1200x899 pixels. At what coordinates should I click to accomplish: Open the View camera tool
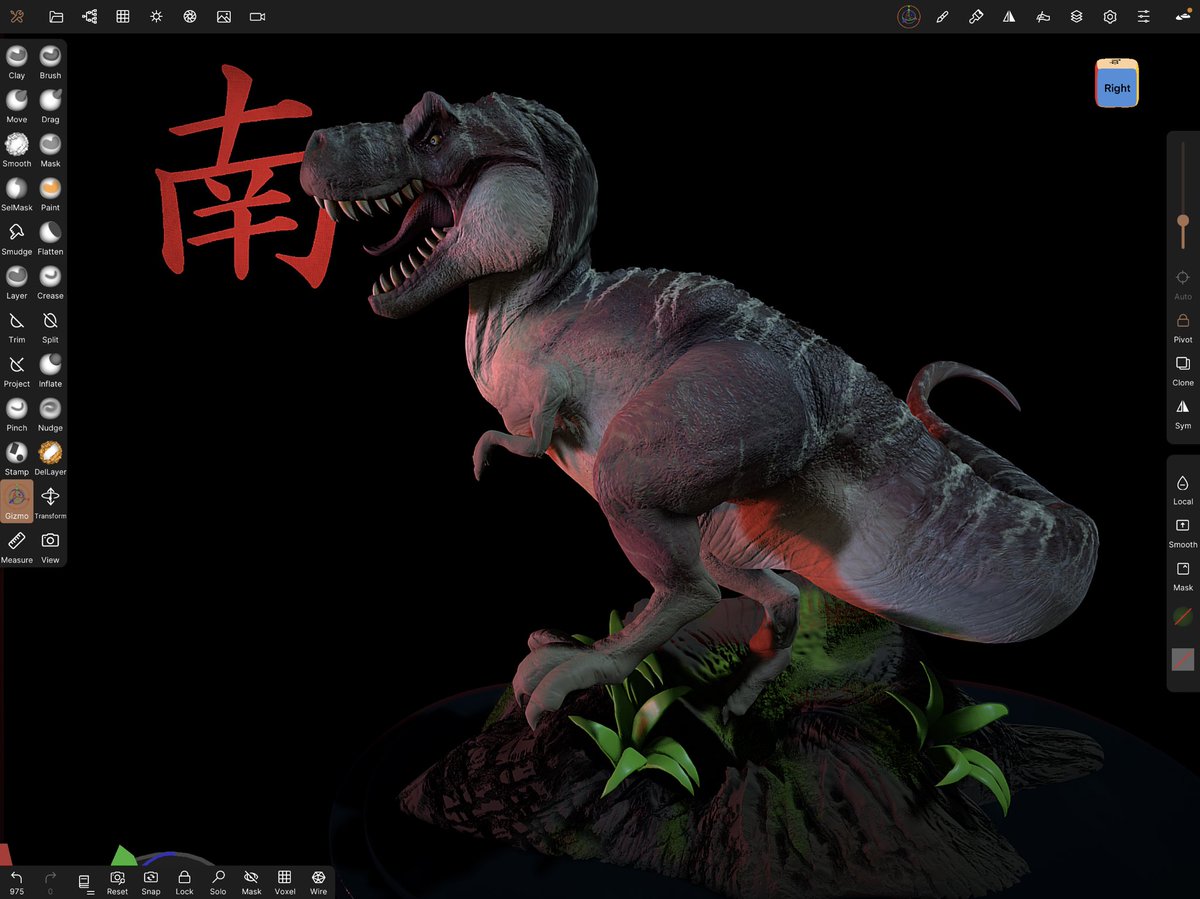(x=50, y=545)
